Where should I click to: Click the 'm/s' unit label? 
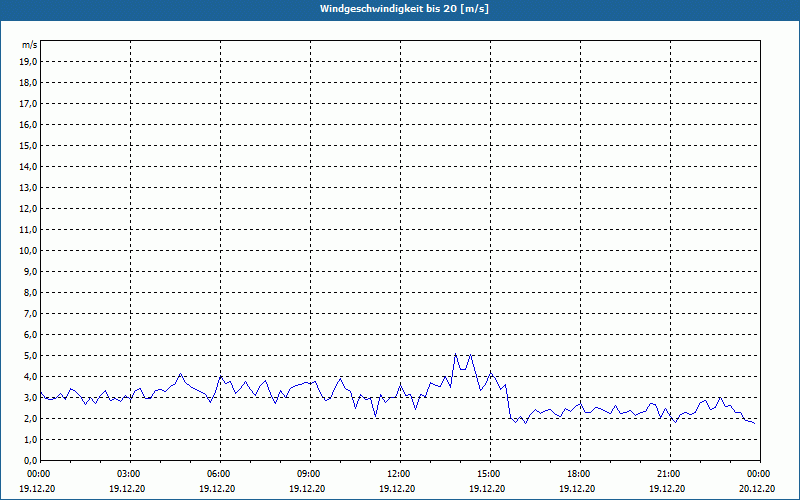tap(29, 45)
